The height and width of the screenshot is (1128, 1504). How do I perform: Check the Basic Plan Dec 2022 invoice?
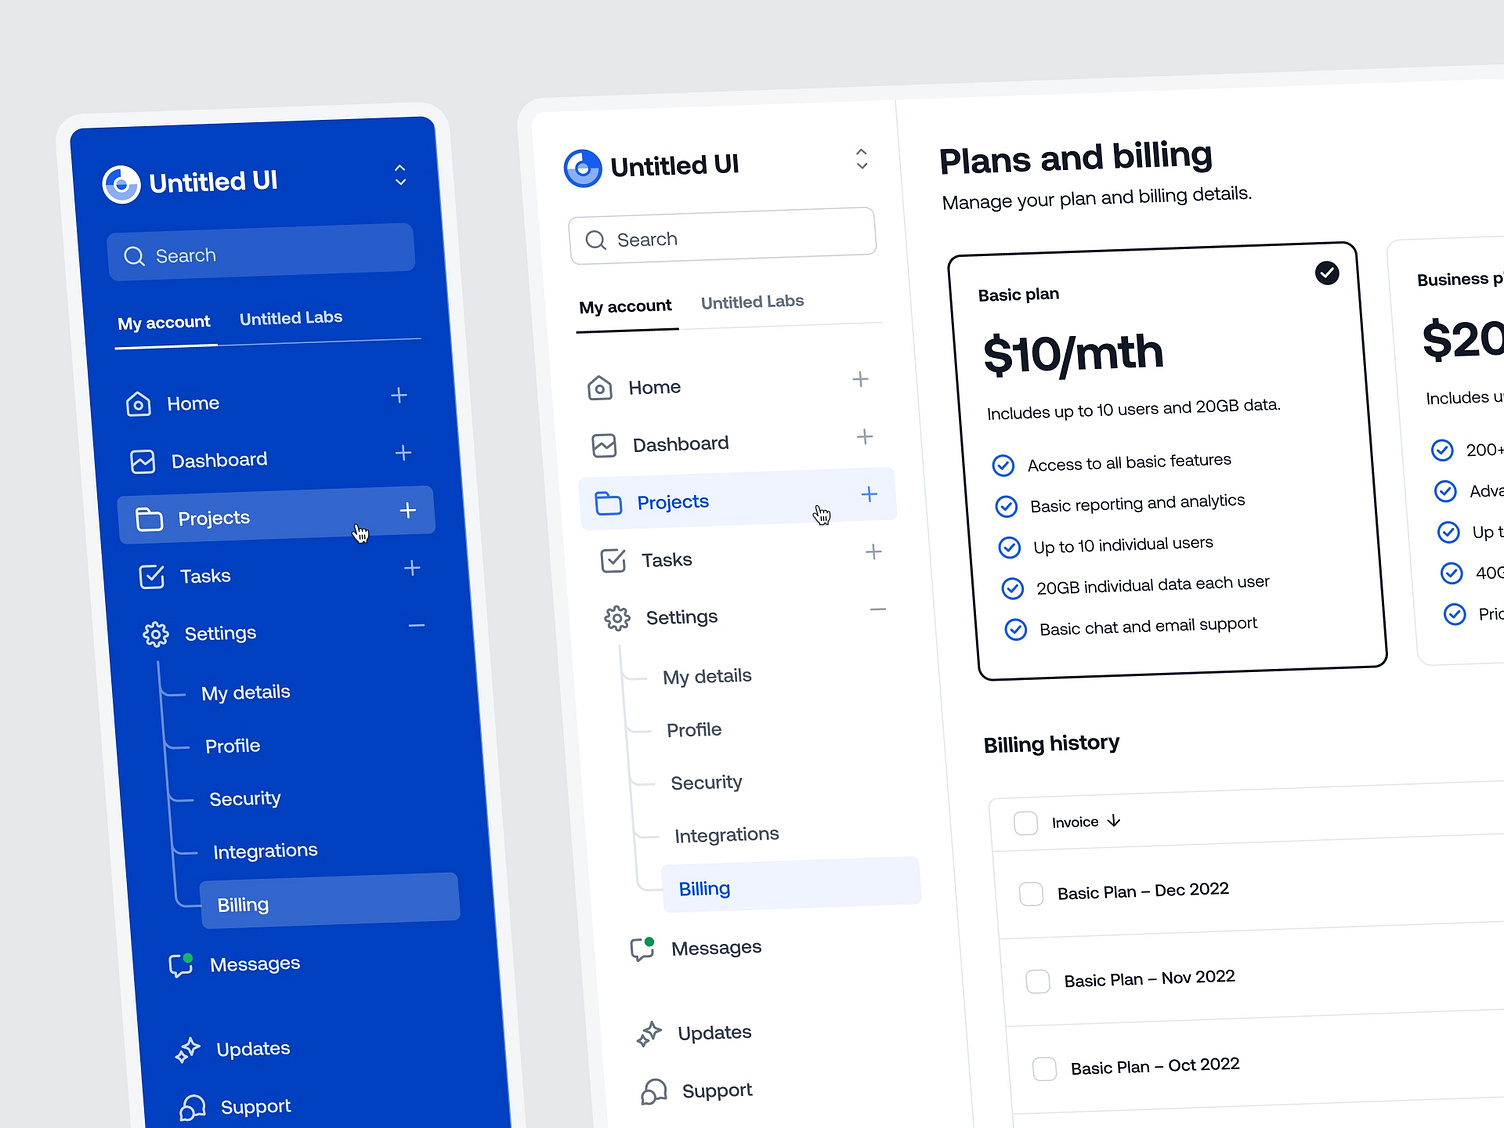coord(1031,893)
